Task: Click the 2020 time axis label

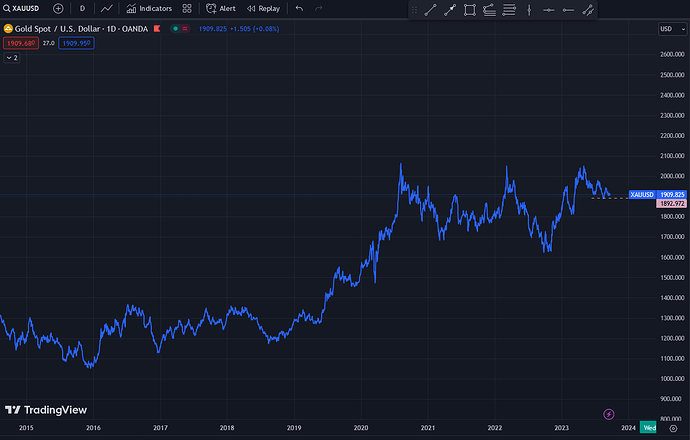Action: click(361, 428)
